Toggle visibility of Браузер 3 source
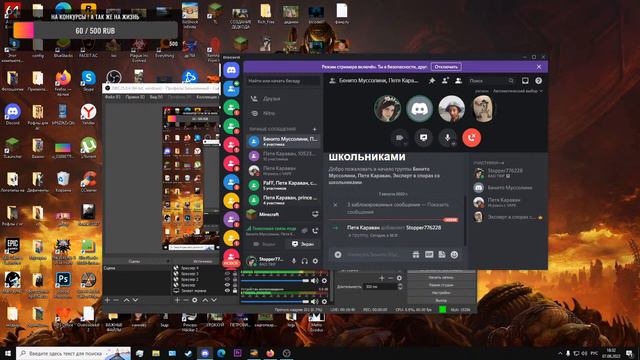Screen dimensions: 640x360 click(x=227, y=274)
